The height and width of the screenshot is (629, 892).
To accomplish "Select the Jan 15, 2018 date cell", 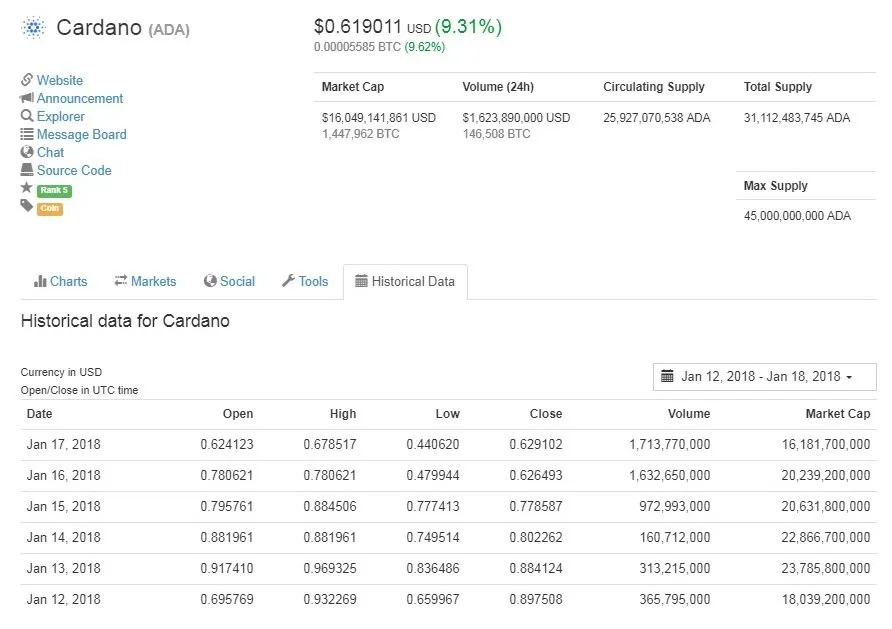I will click(64, 506).
